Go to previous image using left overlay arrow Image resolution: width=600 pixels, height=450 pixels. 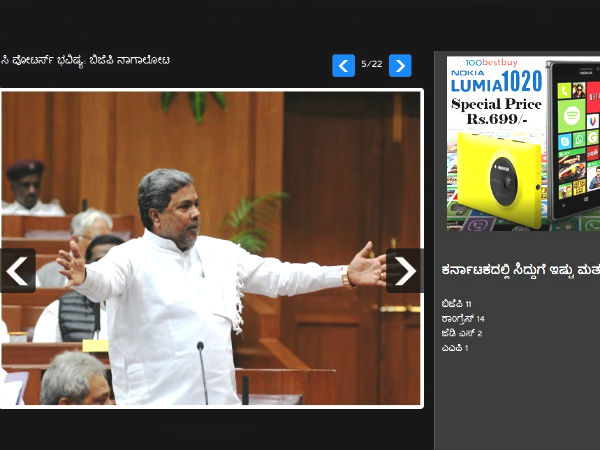17,270
